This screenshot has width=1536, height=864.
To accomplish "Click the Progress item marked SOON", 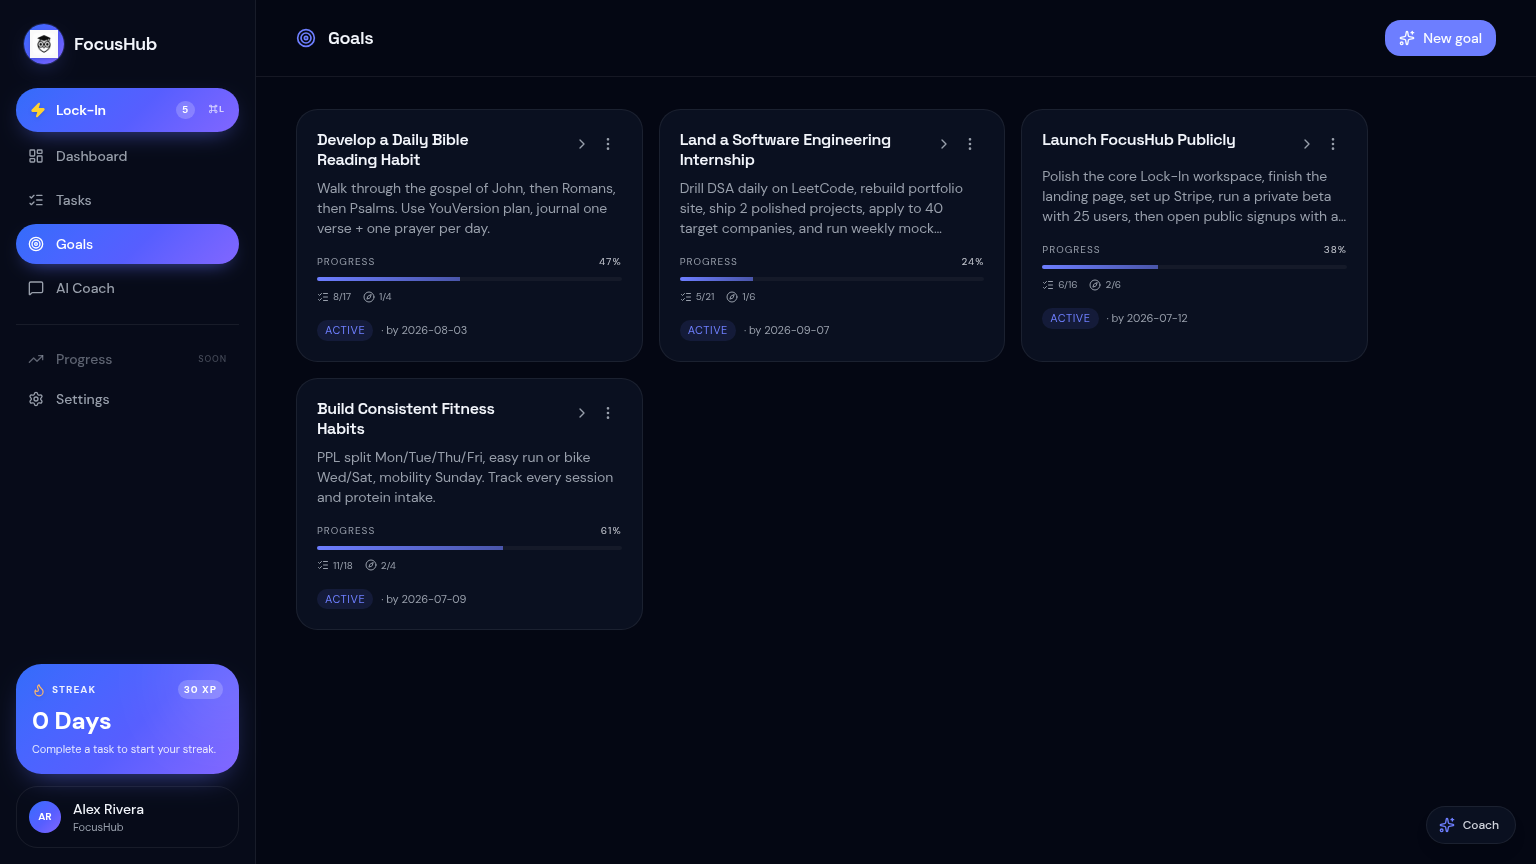I will [x=127, y=359].
